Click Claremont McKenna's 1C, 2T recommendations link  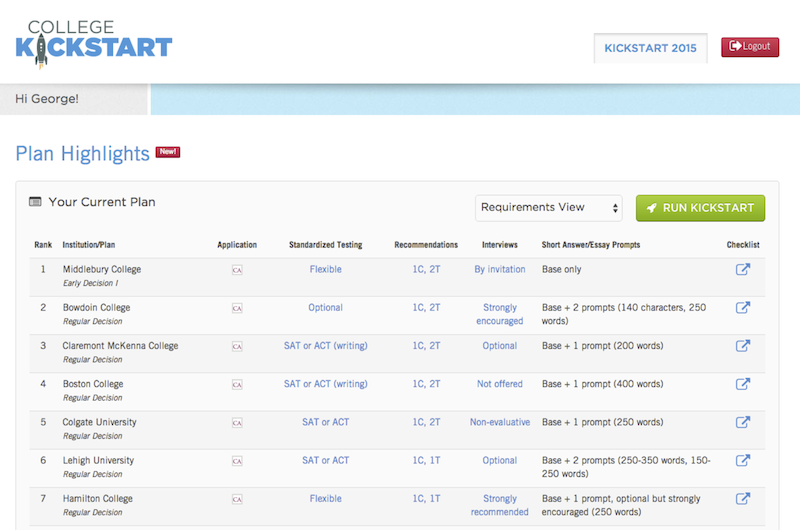point(427,346)
